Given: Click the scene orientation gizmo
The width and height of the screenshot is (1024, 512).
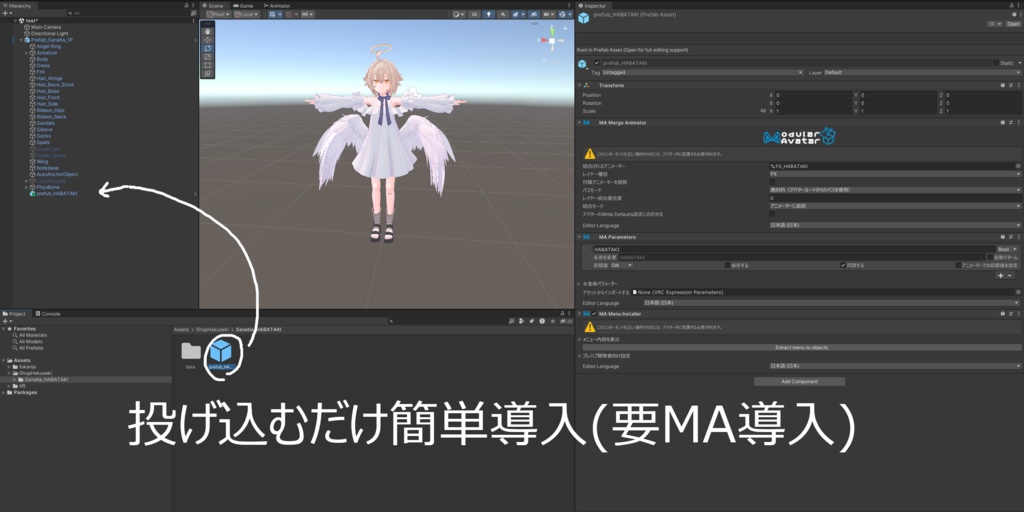Looking at the screenshot, I should point(552,40).
